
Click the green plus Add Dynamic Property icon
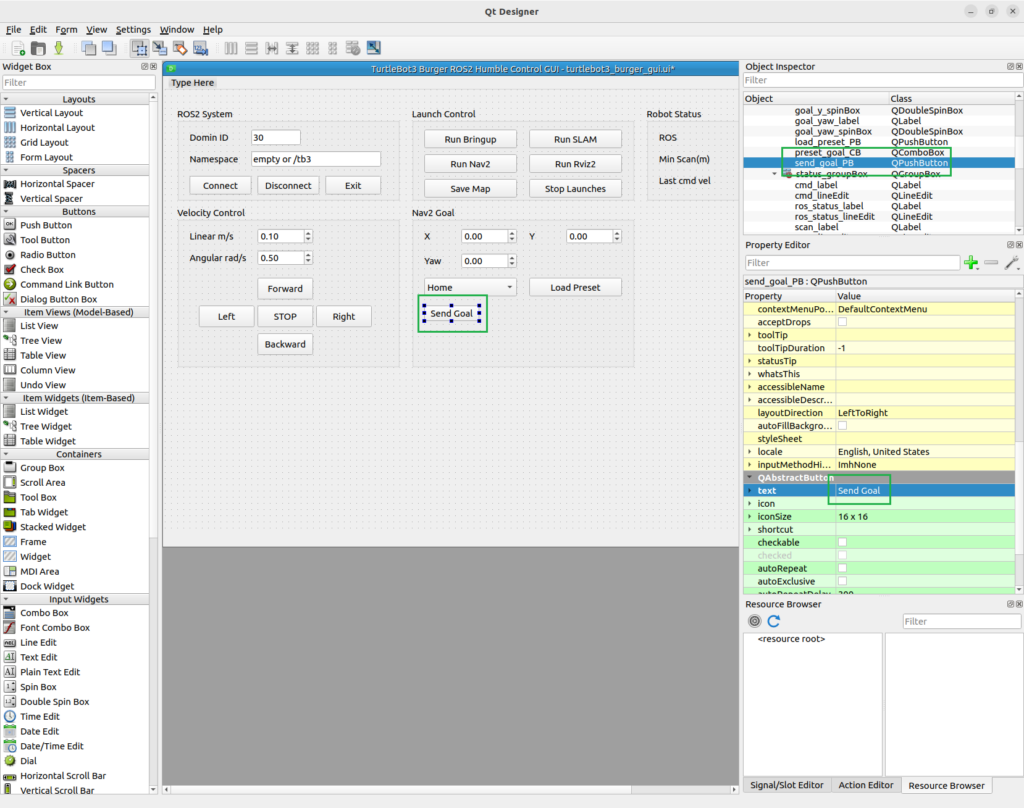tap(971, 263)
